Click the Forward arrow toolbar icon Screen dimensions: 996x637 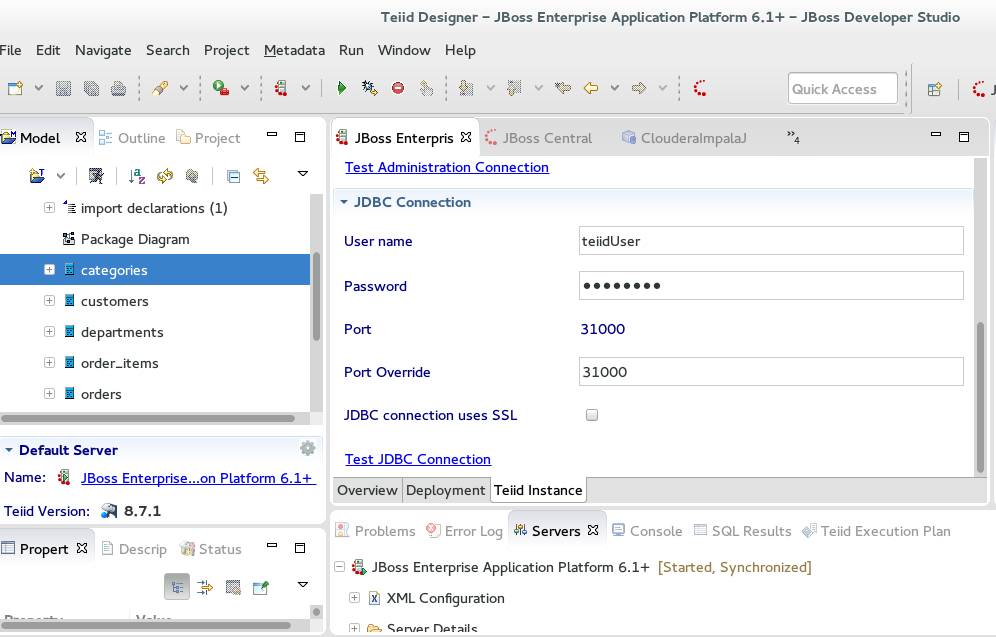tap(638, 88)
